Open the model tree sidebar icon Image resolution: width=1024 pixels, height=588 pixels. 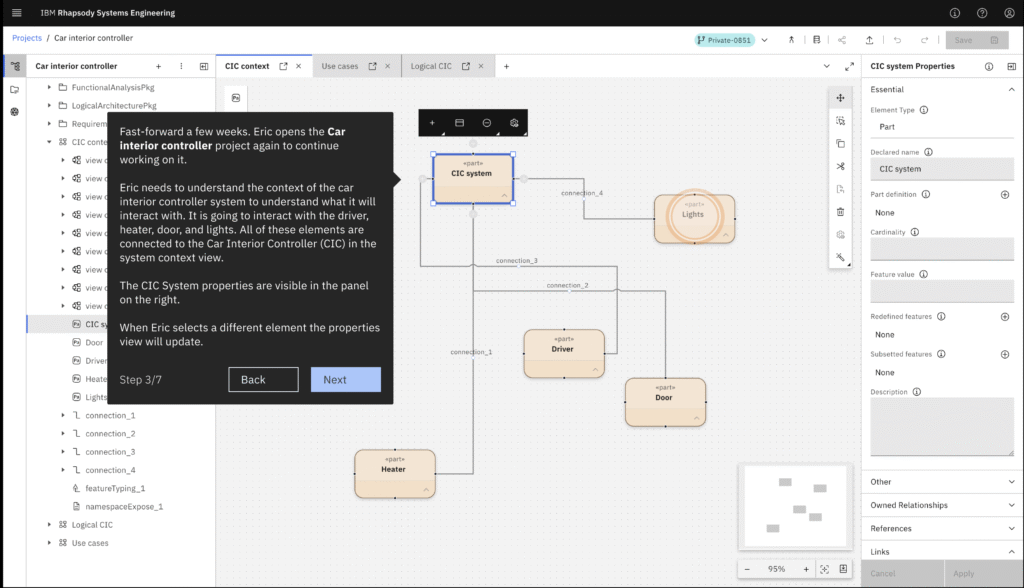[15, 66]
